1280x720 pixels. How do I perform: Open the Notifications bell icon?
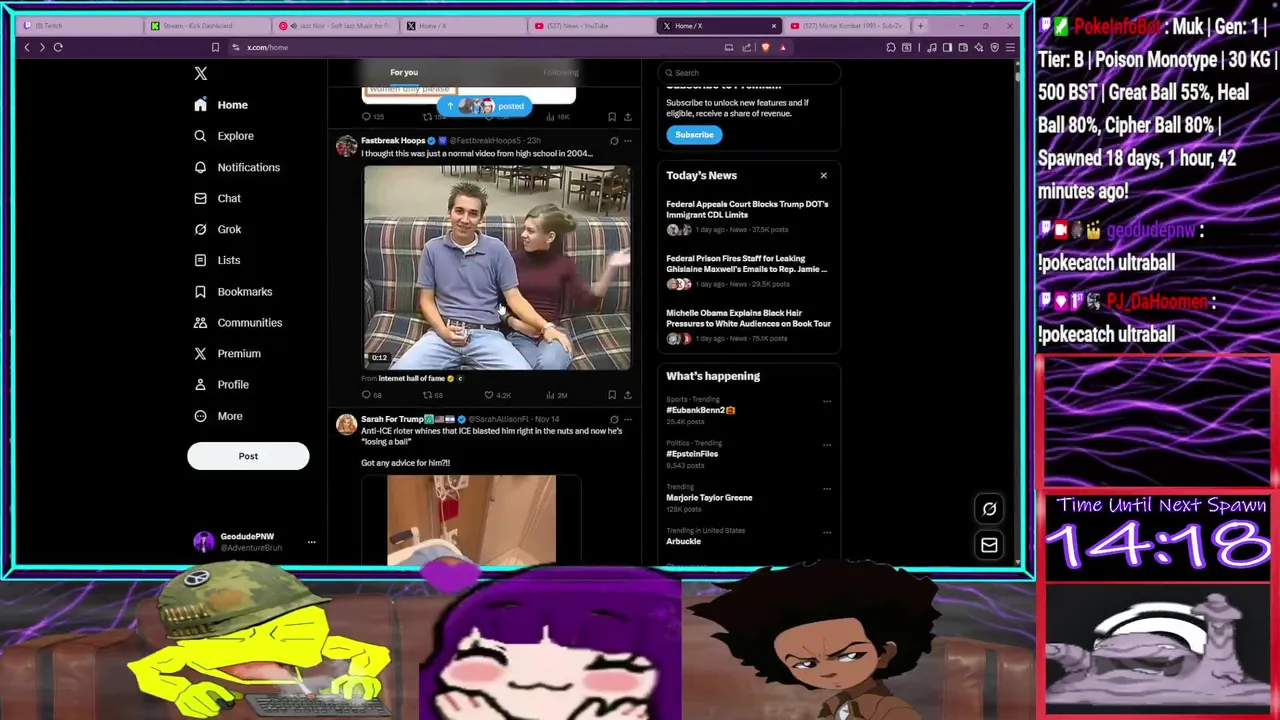[200, 167]
